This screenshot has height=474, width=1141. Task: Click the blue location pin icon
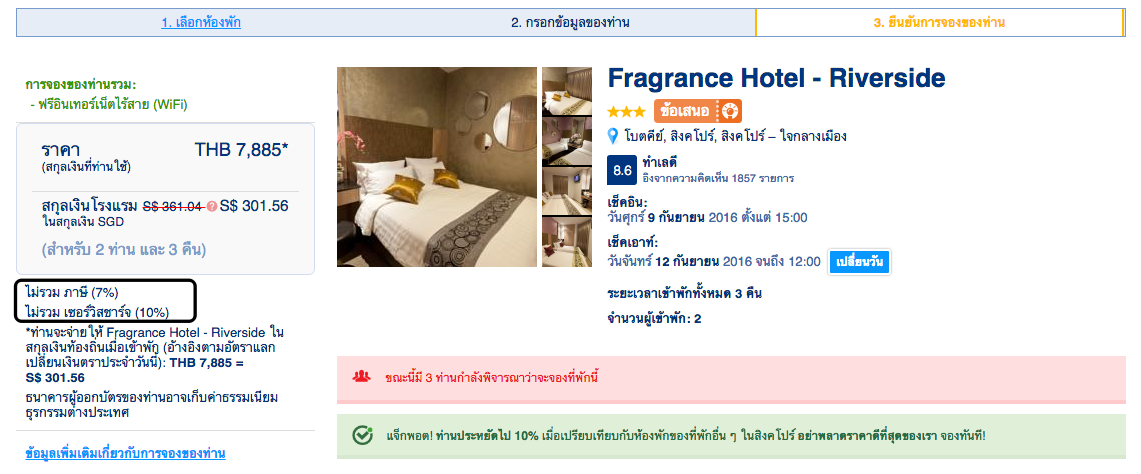[613, 136]
